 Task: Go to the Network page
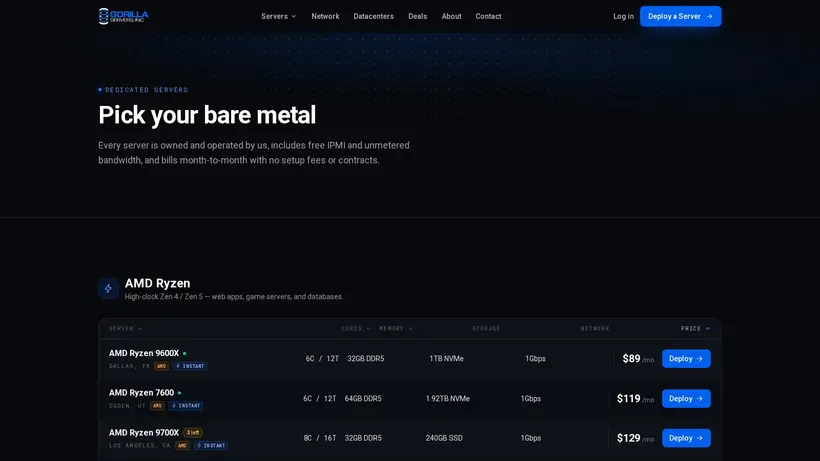tap(325, 16)
